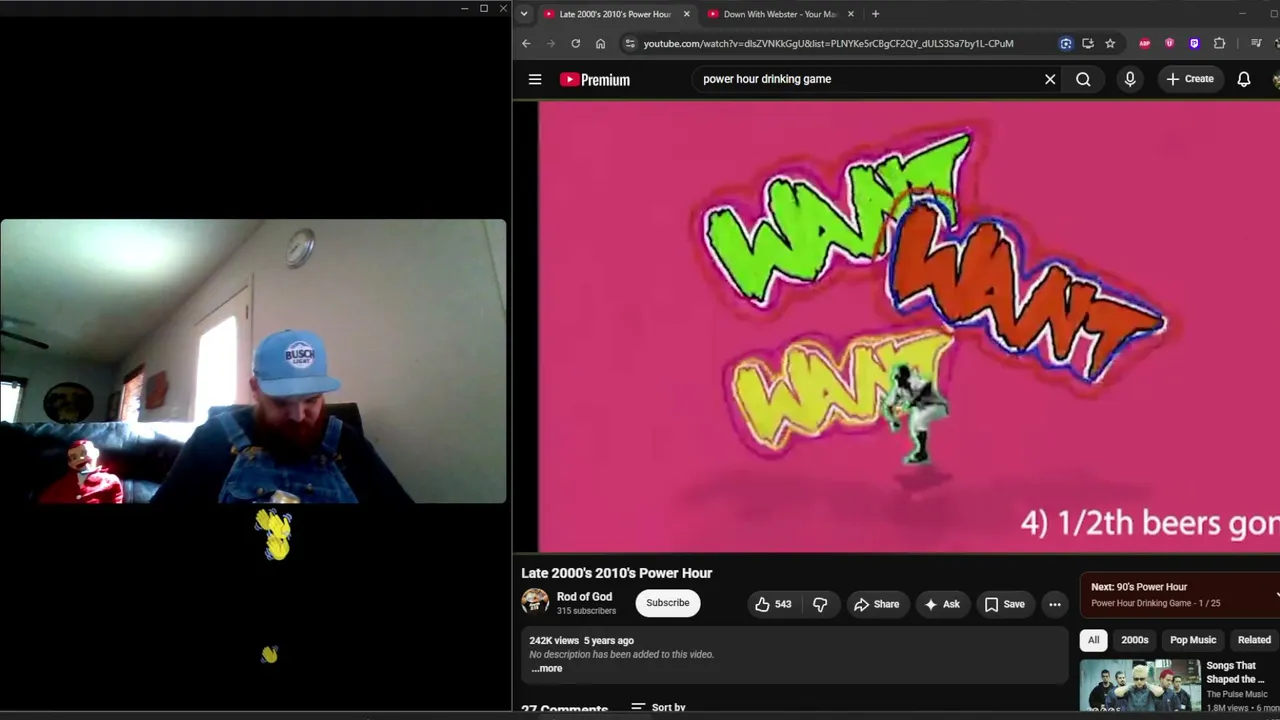Image resolution: width=1280 pixels, height=720 pixels.
Task: Open the browser home page
Action: (x=600, y=43)
